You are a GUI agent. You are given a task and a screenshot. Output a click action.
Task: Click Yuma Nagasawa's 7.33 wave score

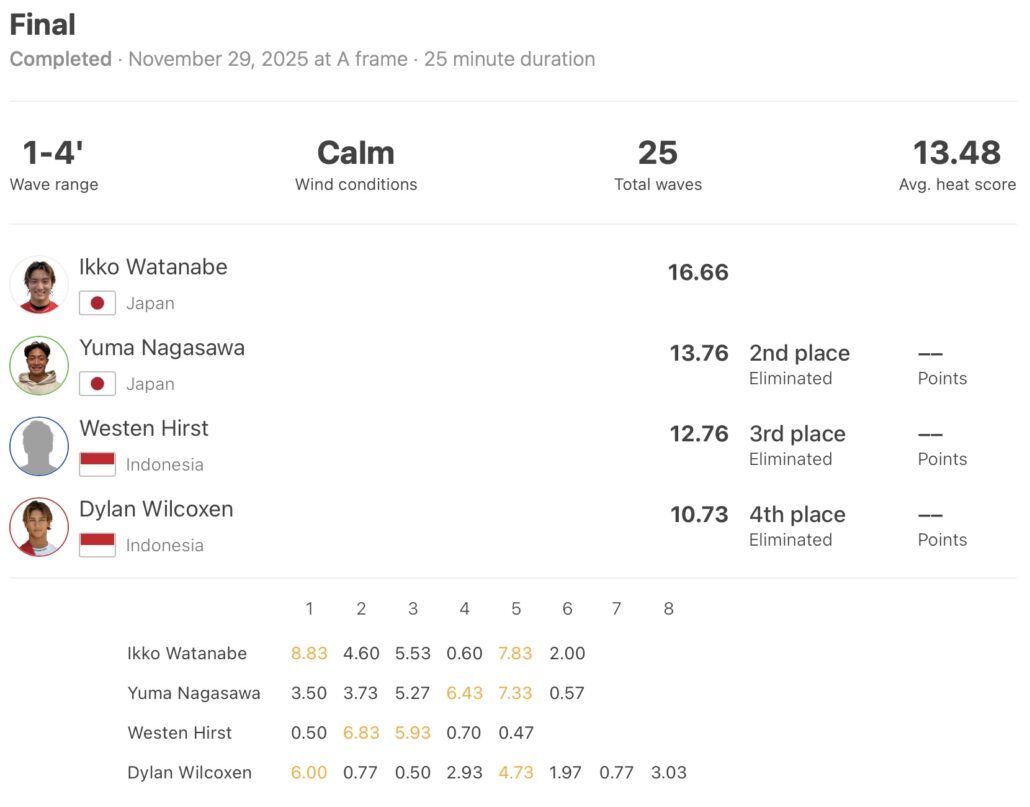click(516, 693)
